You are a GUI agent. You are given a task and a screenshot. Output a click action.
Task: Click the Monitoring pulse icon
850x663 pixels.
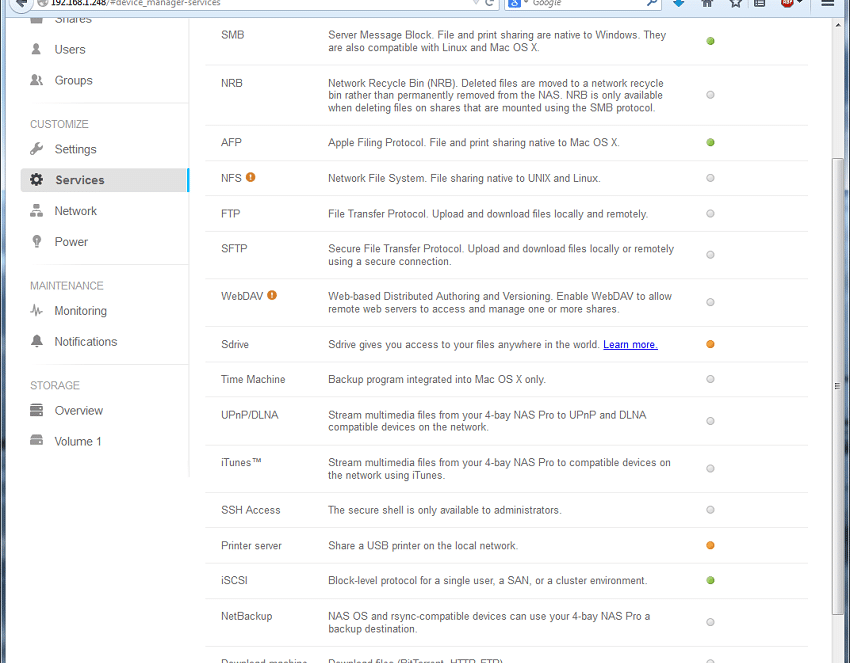(x=36, y=311)
